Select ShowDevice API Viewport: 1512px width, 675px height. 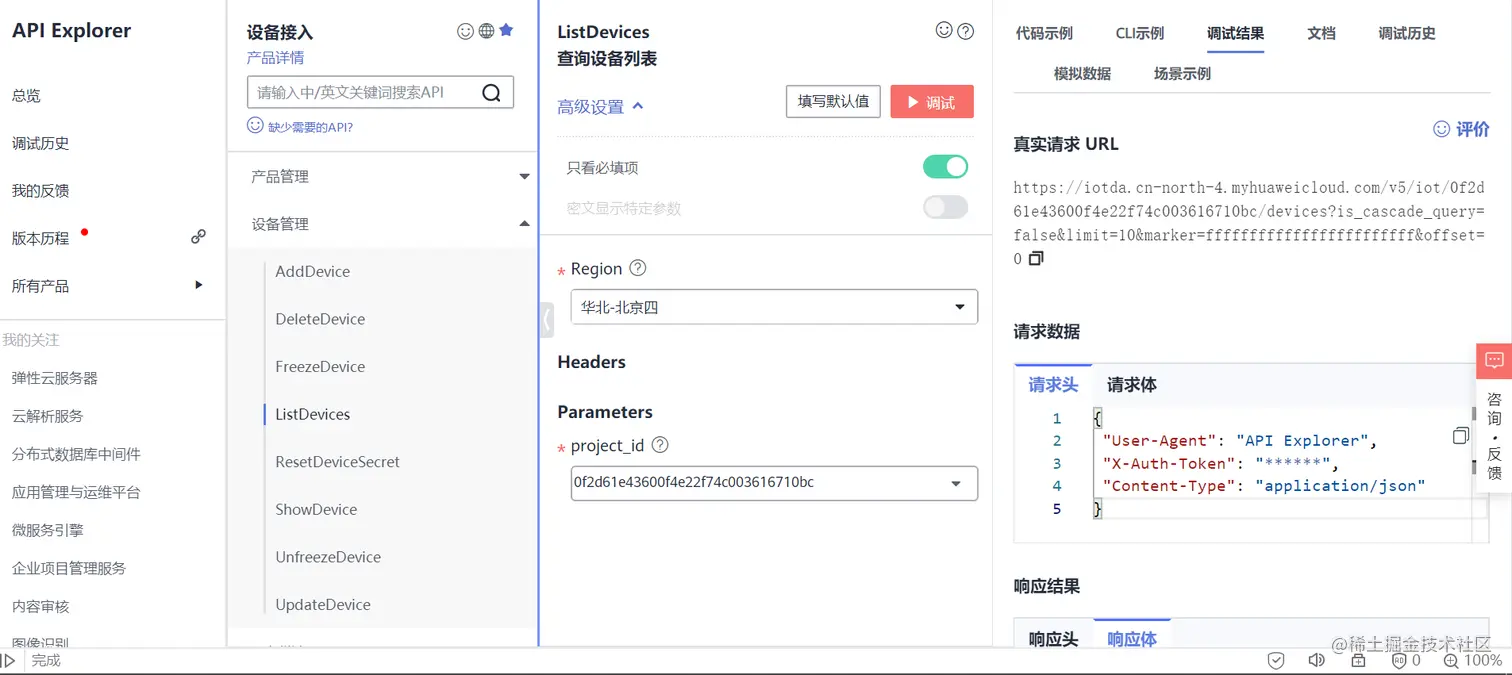316,509
